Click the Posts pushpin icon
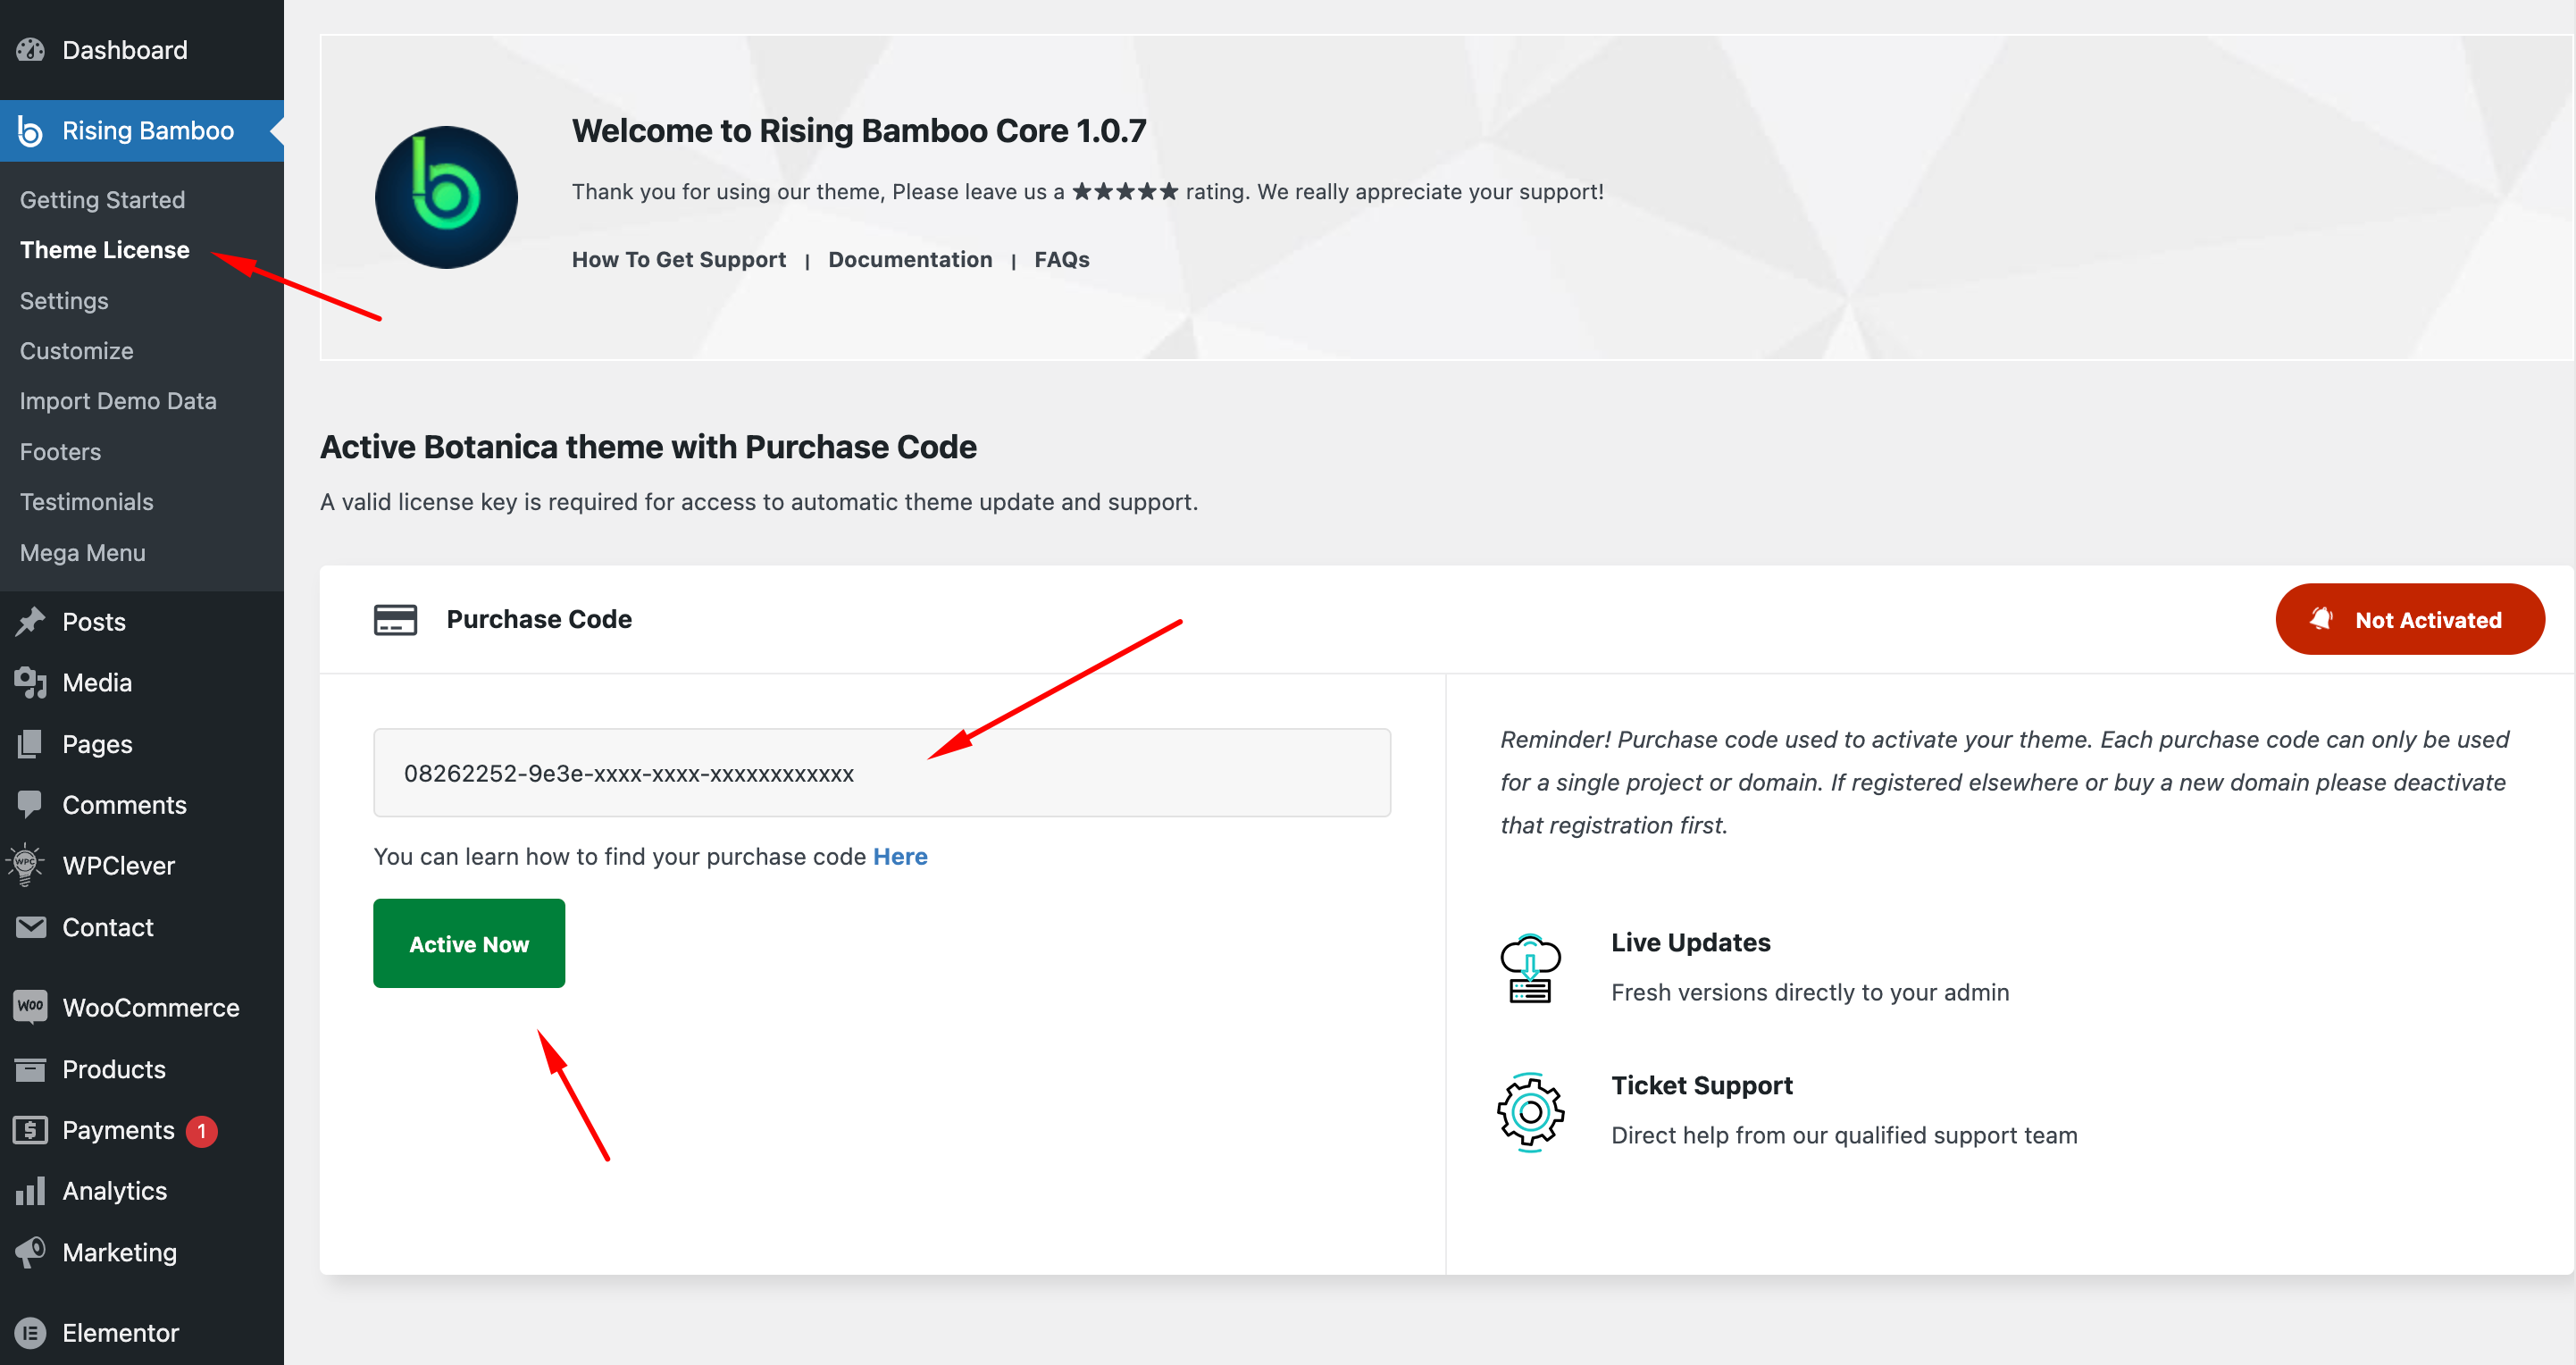Screen dimensions: 2576x1365 point(30,622)
